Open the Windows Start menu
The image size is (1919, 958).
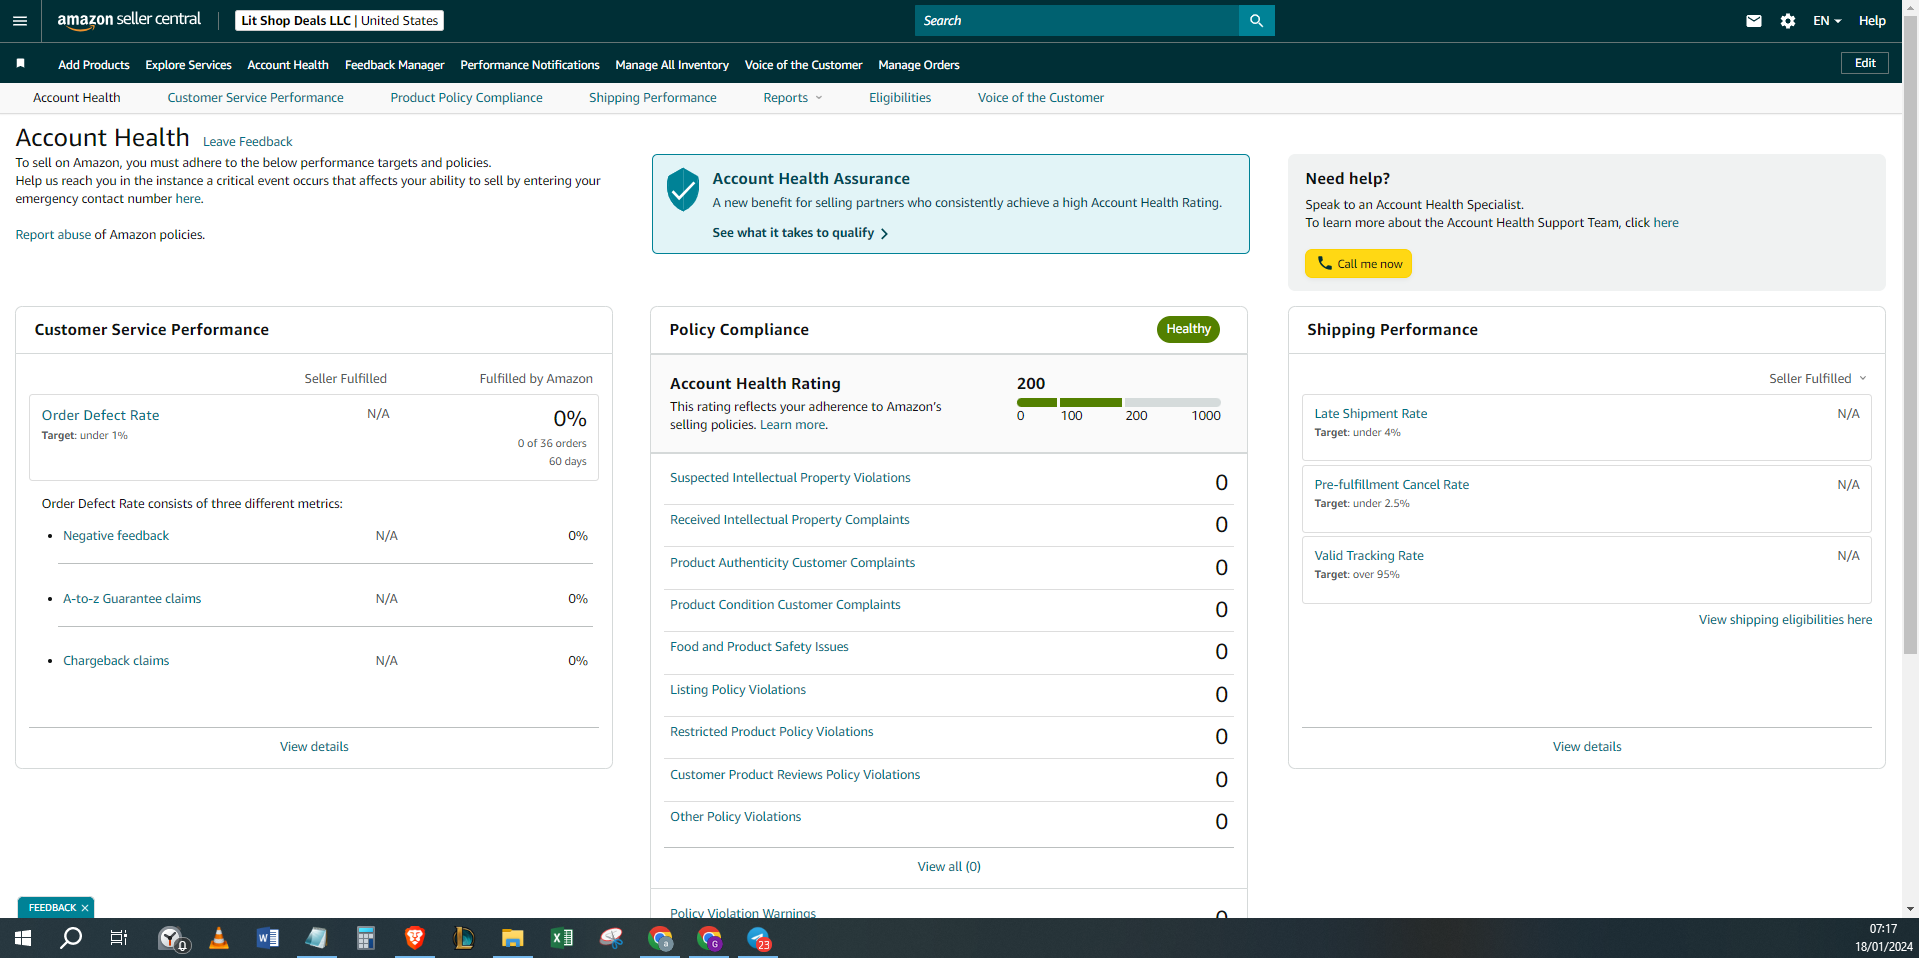click(23, 938)
